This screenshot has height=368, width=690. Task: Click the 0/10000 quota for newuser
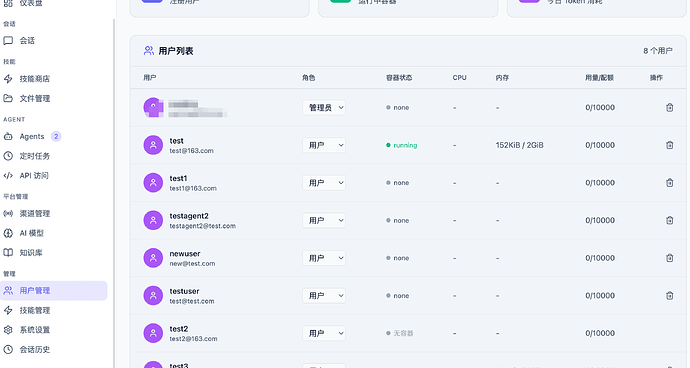click(x=600, y=258)
